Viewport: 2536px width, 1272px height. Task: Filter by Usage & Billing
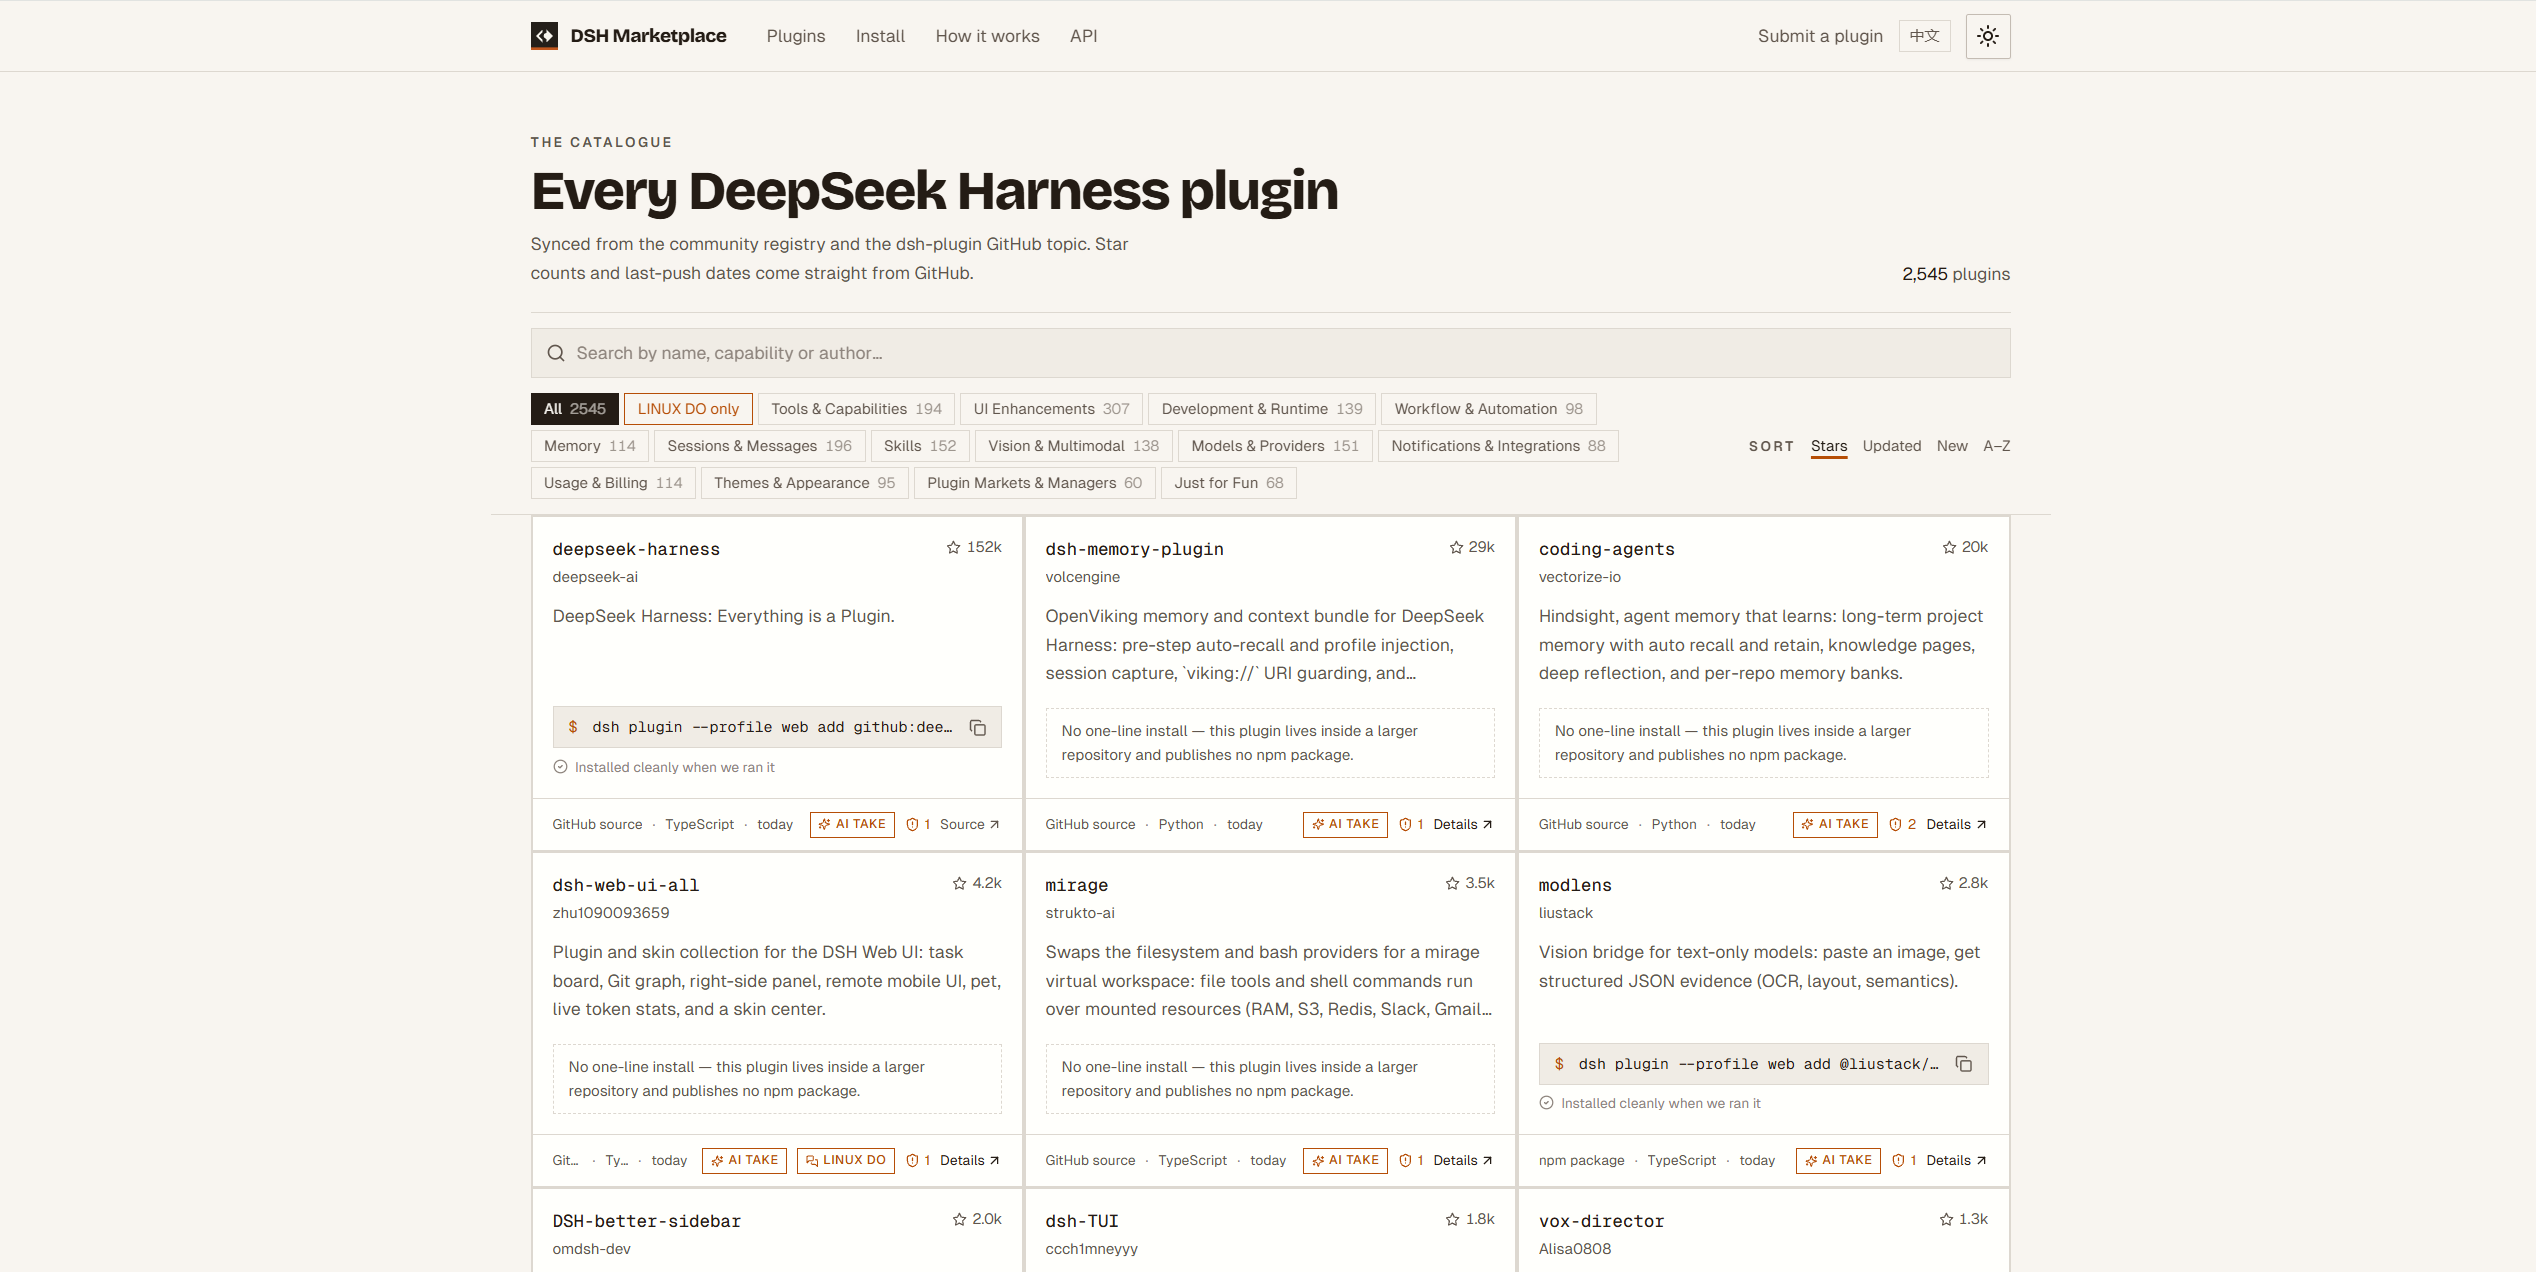612,483
